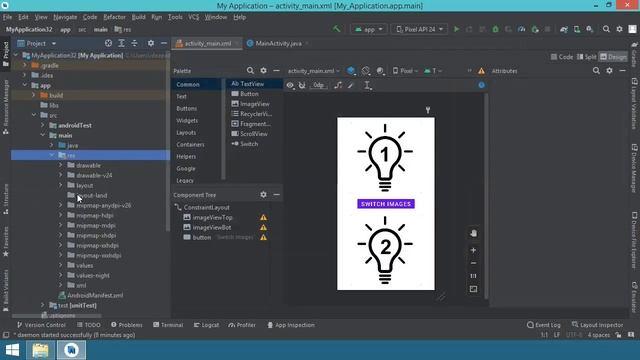
Task: Open the Terminal tool window
Action: click(168, 325)
